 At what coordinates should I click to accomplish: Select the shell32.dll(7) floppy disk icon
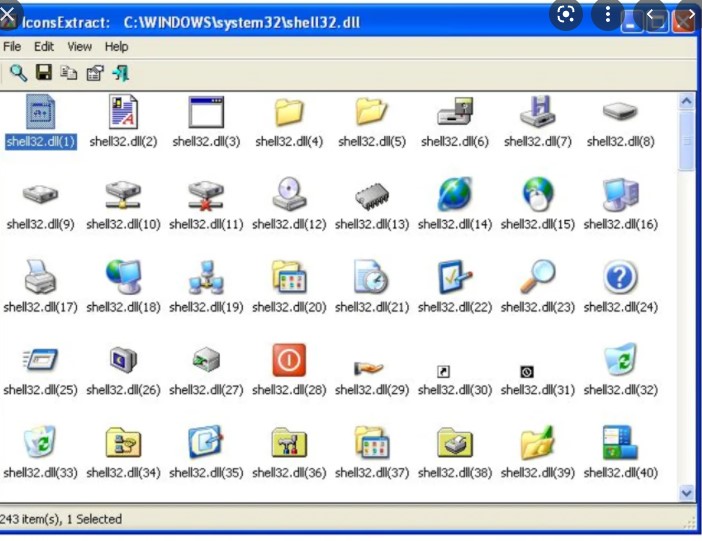(x=538, y=111)
